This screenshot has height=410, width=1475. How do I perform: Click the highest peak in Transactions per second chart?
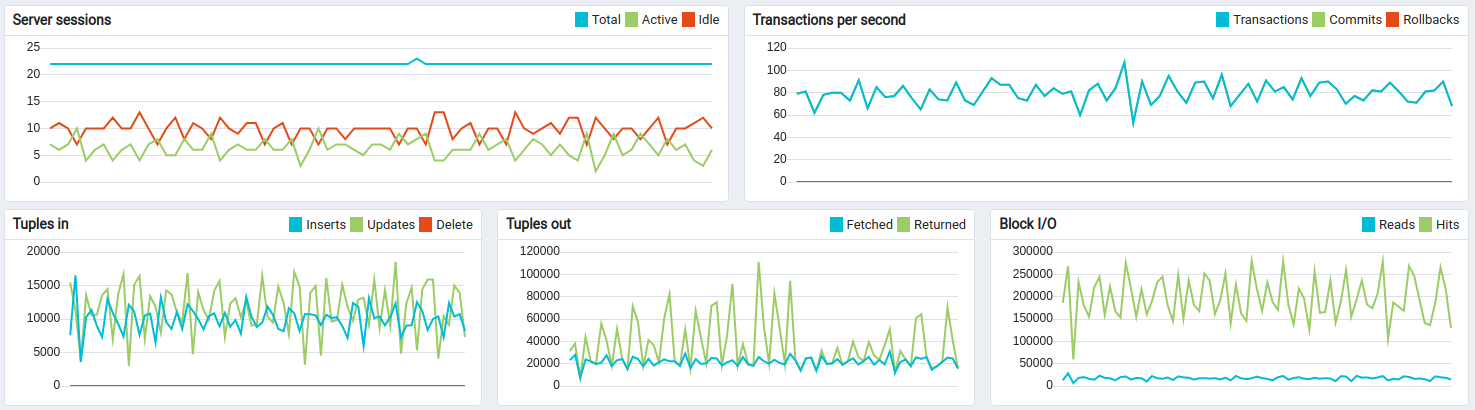[1124, 62]
